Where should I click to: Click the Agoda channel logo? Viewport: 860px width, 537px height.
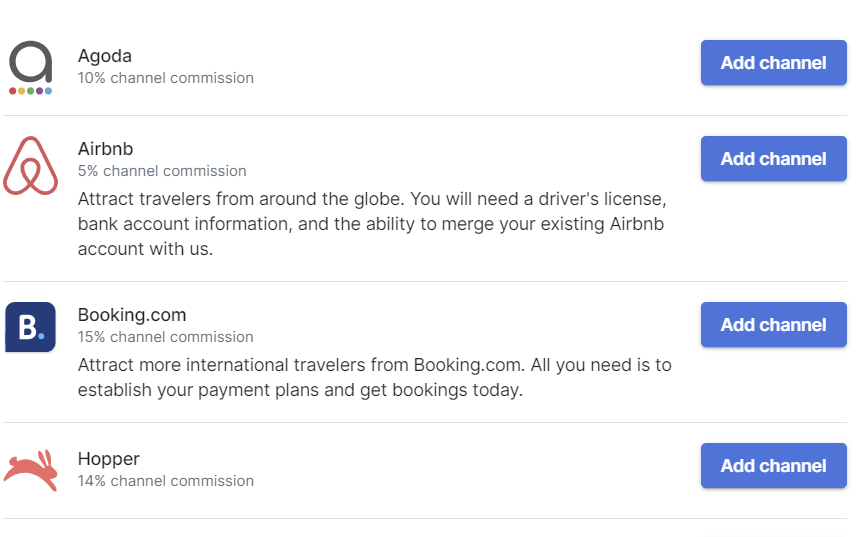click(x=30, y=62)
